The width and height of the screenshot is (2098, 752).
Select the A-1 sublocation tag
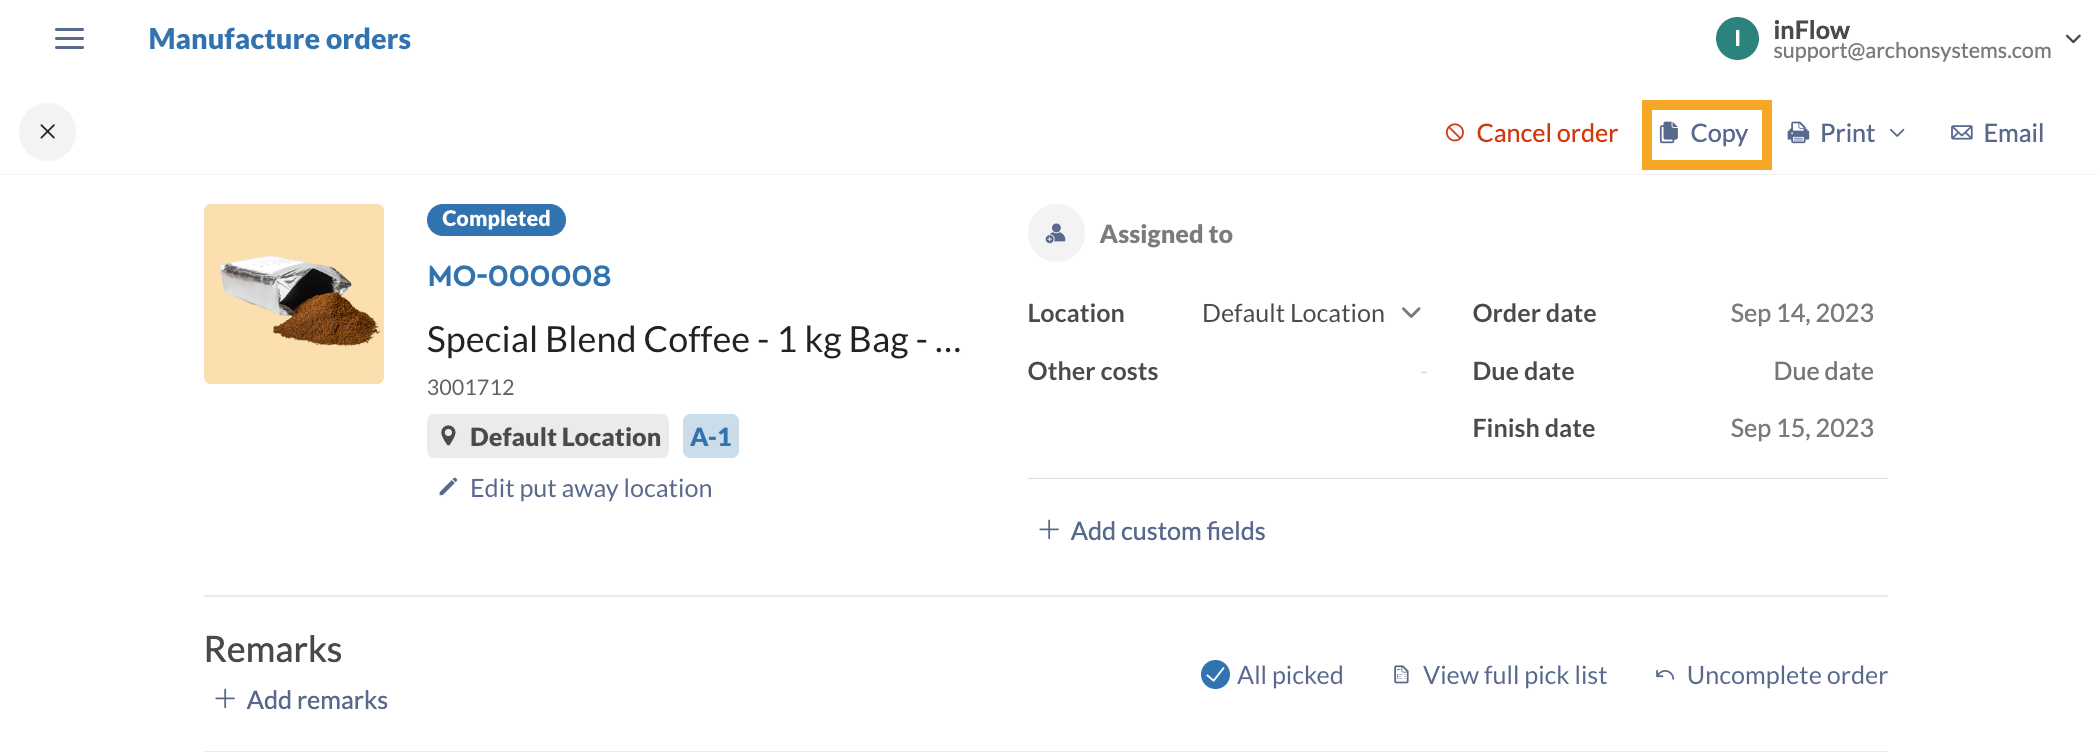point(710,437)
